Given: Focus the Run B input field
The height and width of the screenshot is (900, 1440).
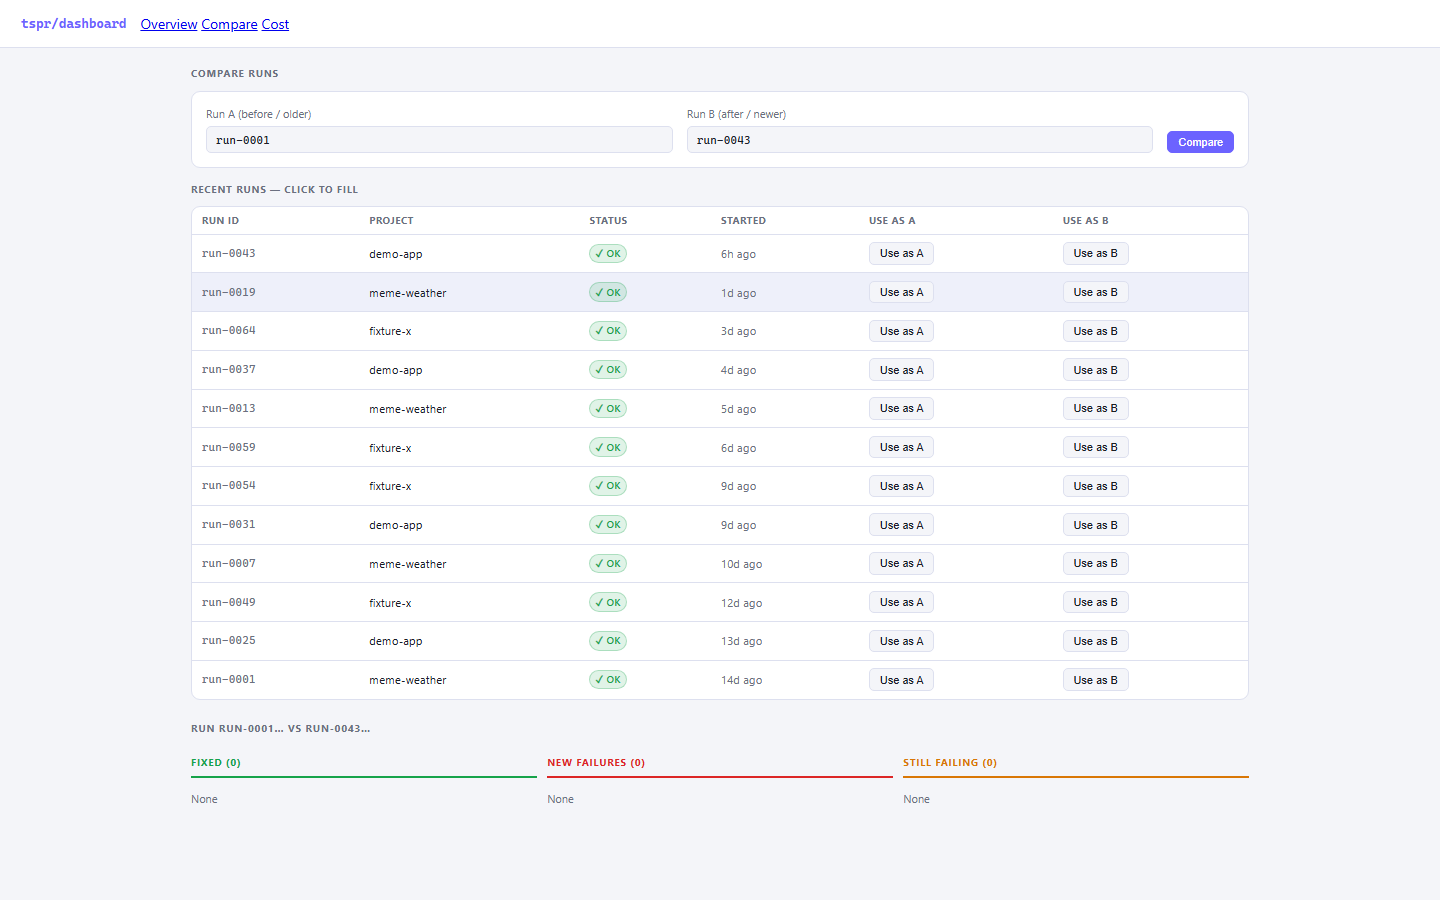Looking at the screenshot, I should pos(919,140).
